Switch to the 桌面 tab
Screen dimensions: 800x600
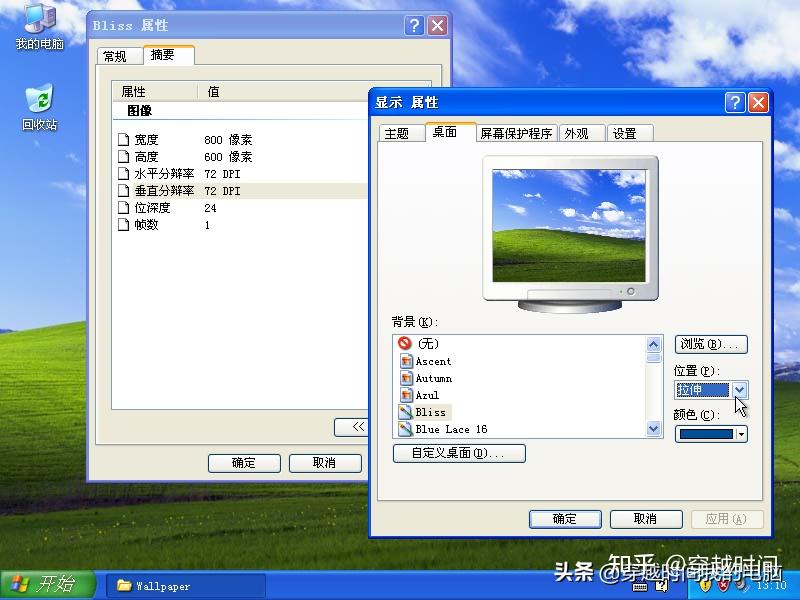(x=451, y=132)
